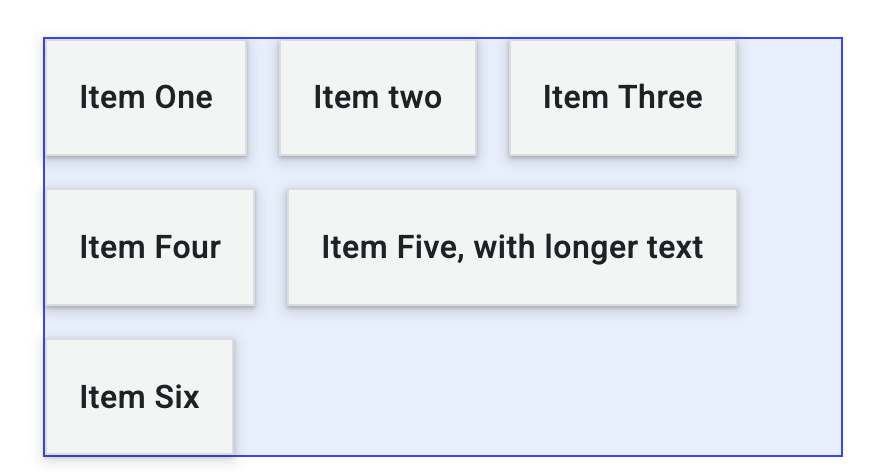The height and width of the screenshot is (472, 878).
Task: Click Item Five, with longer text
Action: pos(512,247)
